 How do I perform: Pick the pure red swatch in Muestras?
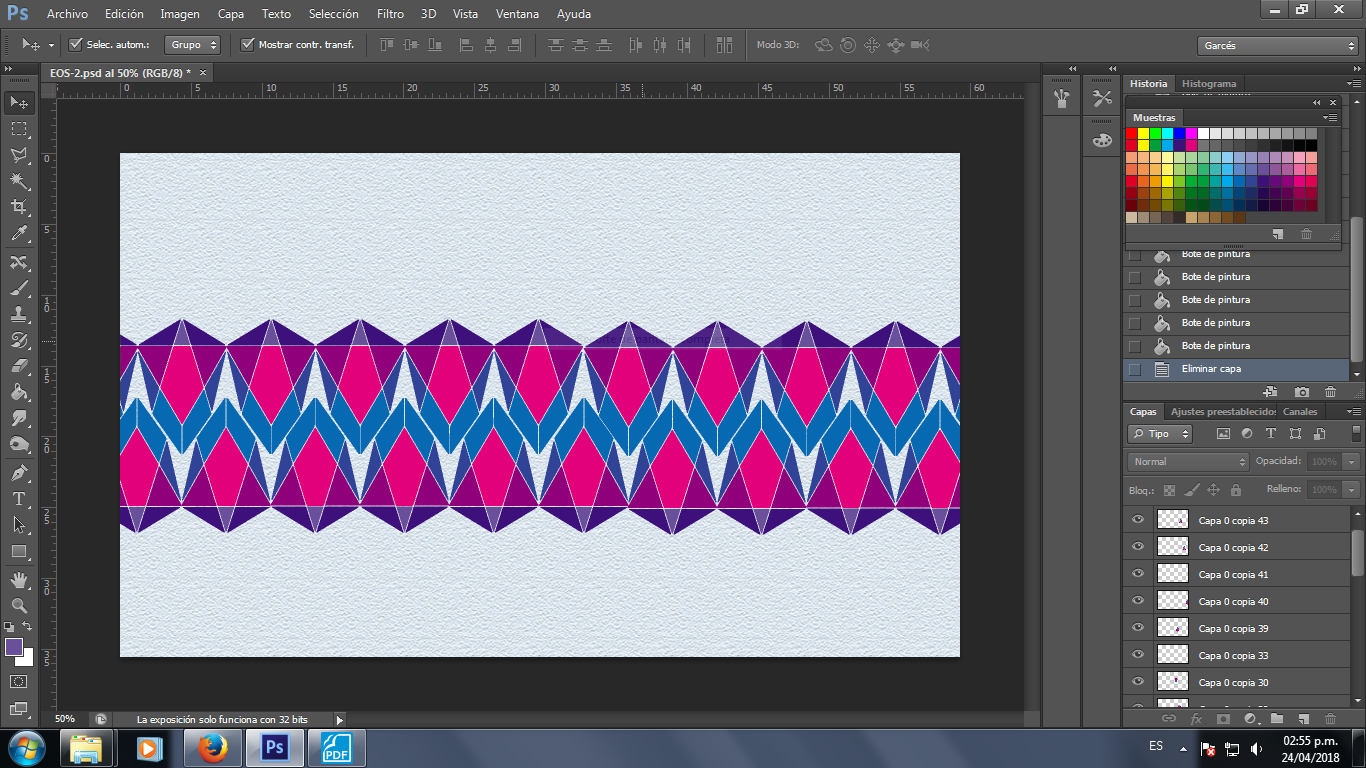[1132, 134]
